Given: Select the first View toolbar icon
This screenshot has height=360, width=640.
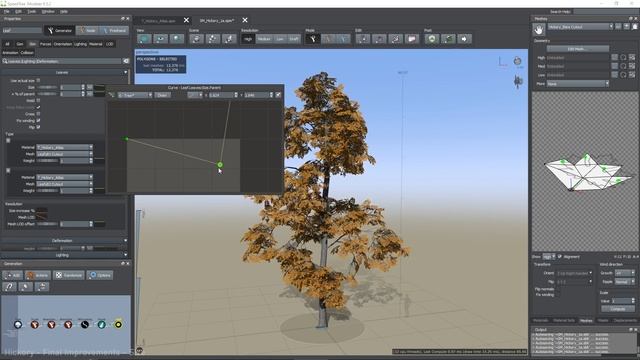Looking at the screenshot, I should (x=144, y=39).
